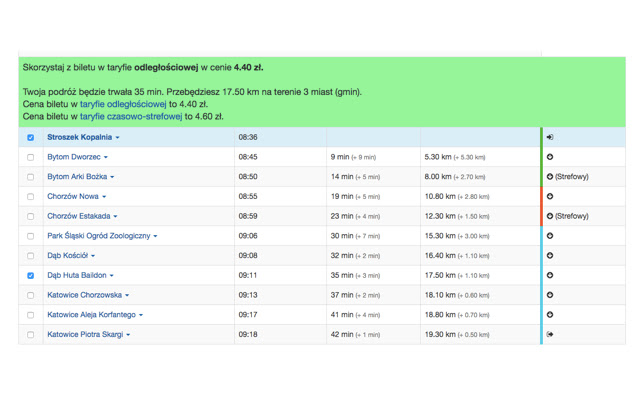640x400 pixels.
Task: Tick the Katowice Aleja Korfantego checkbox
Action: pos(30,315)
